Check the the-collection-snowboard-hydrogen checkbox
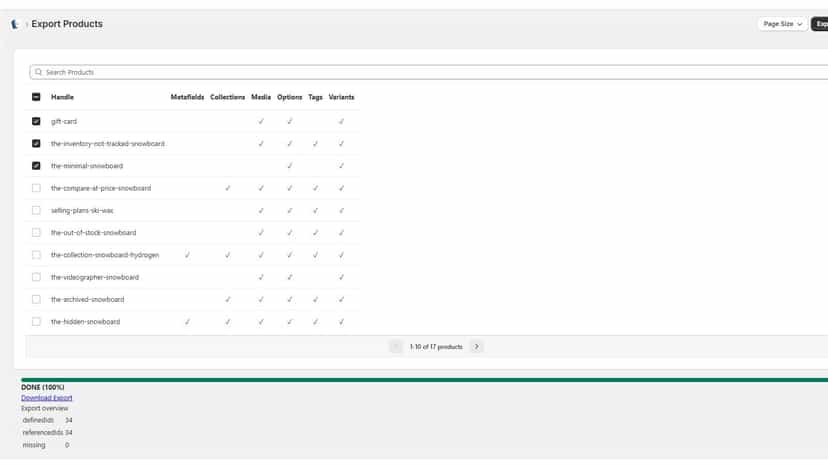Image resolution: width=828 pixels, height=466 pixels. tap(36, 255)
